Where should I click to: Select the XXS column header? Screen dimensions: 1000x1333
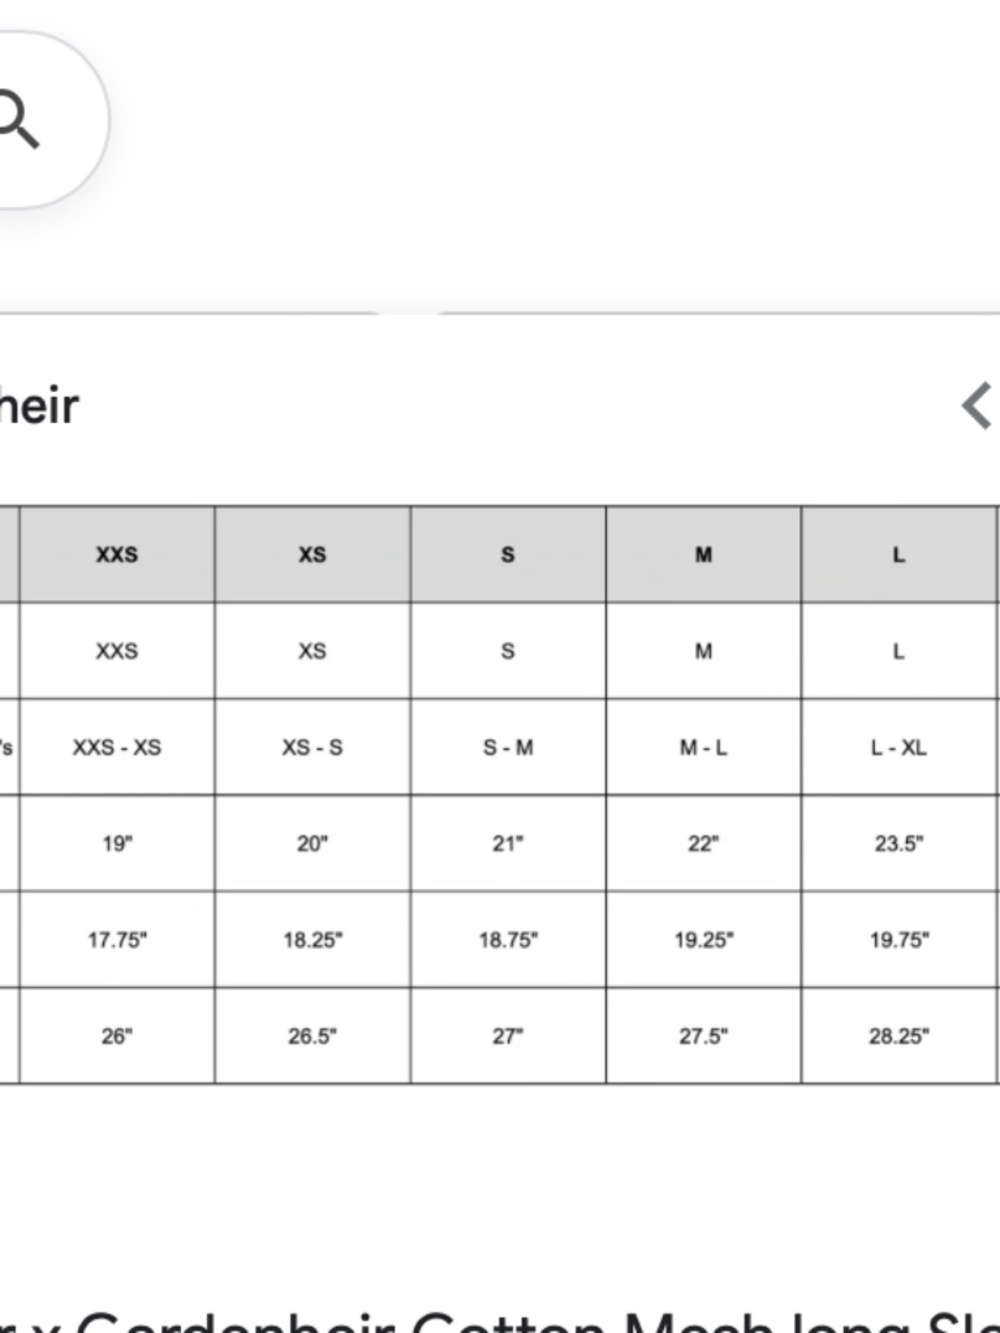[117, 554]
